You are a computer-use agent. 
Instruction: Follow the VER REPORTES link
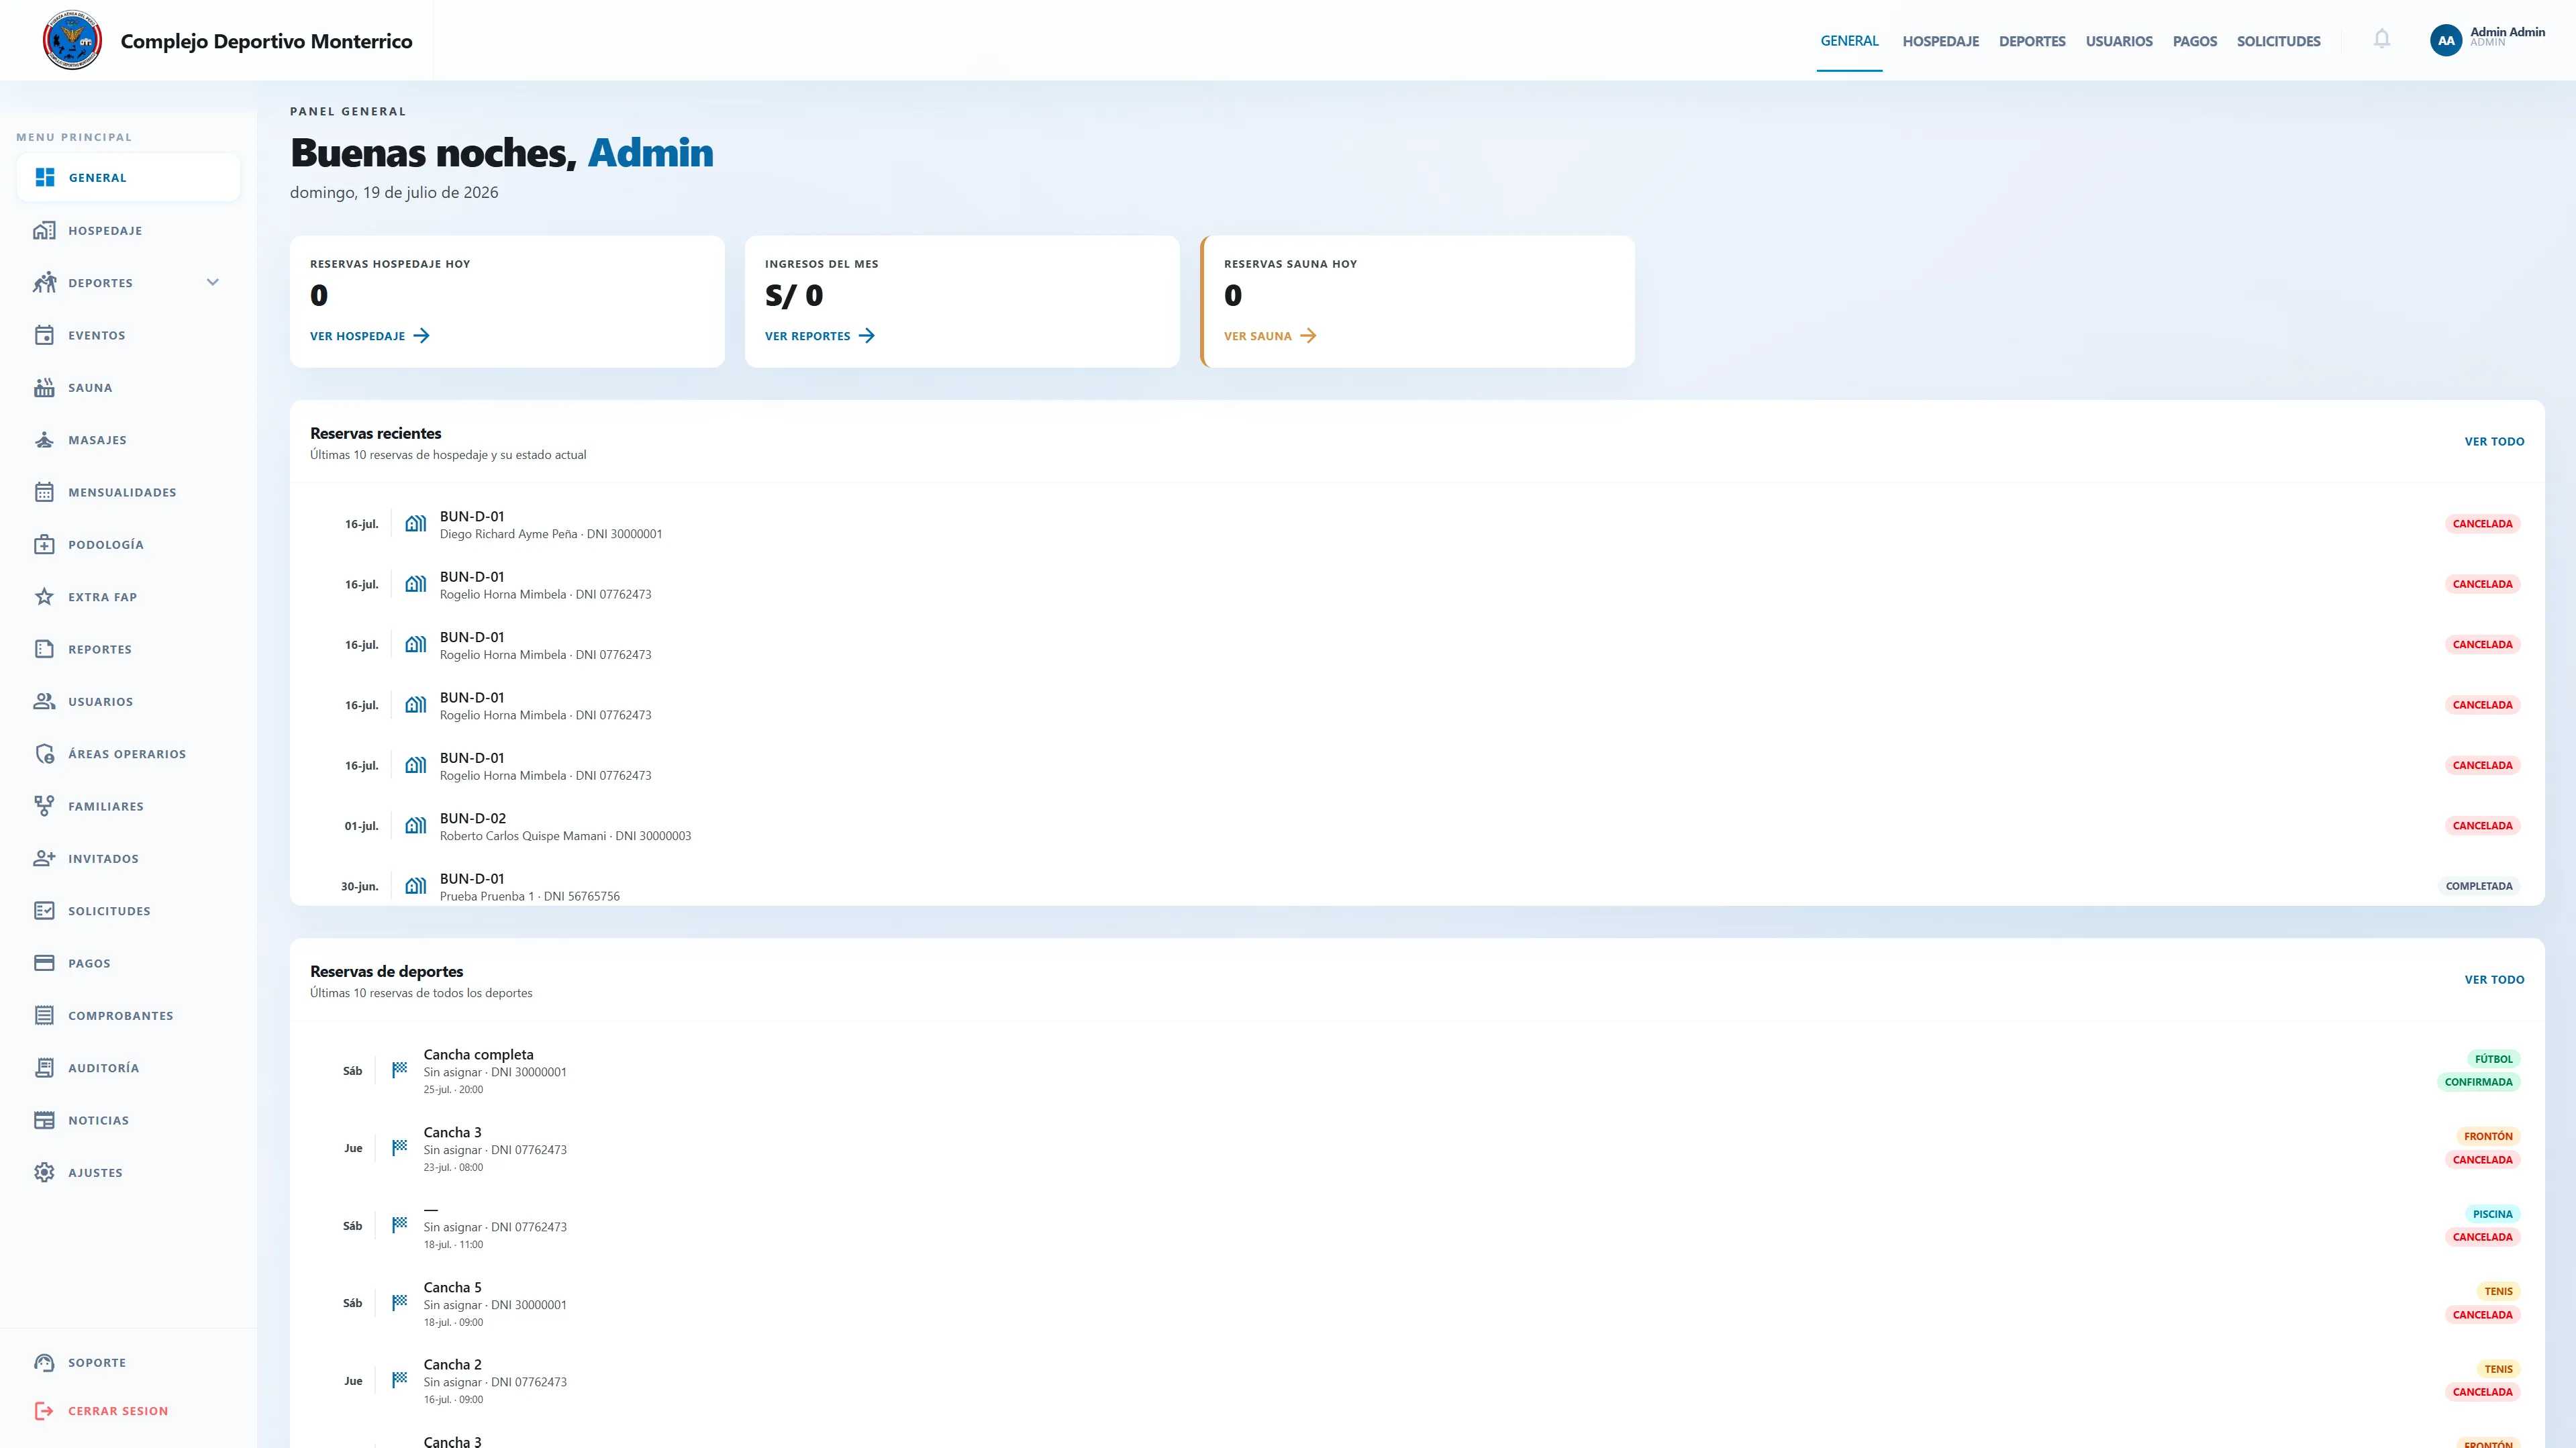820,336
